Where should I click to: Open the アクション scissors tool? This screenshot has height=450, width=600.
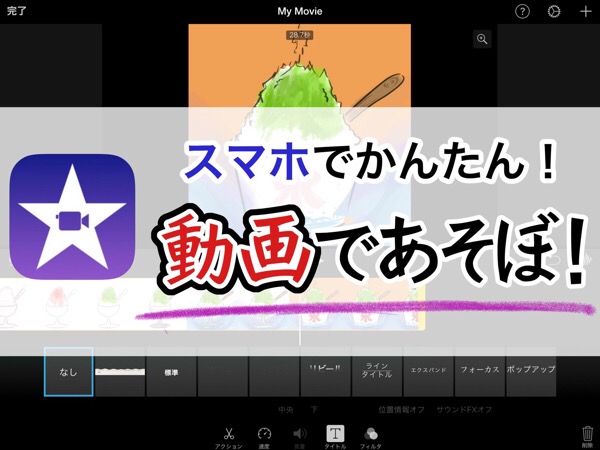point(229,438)
